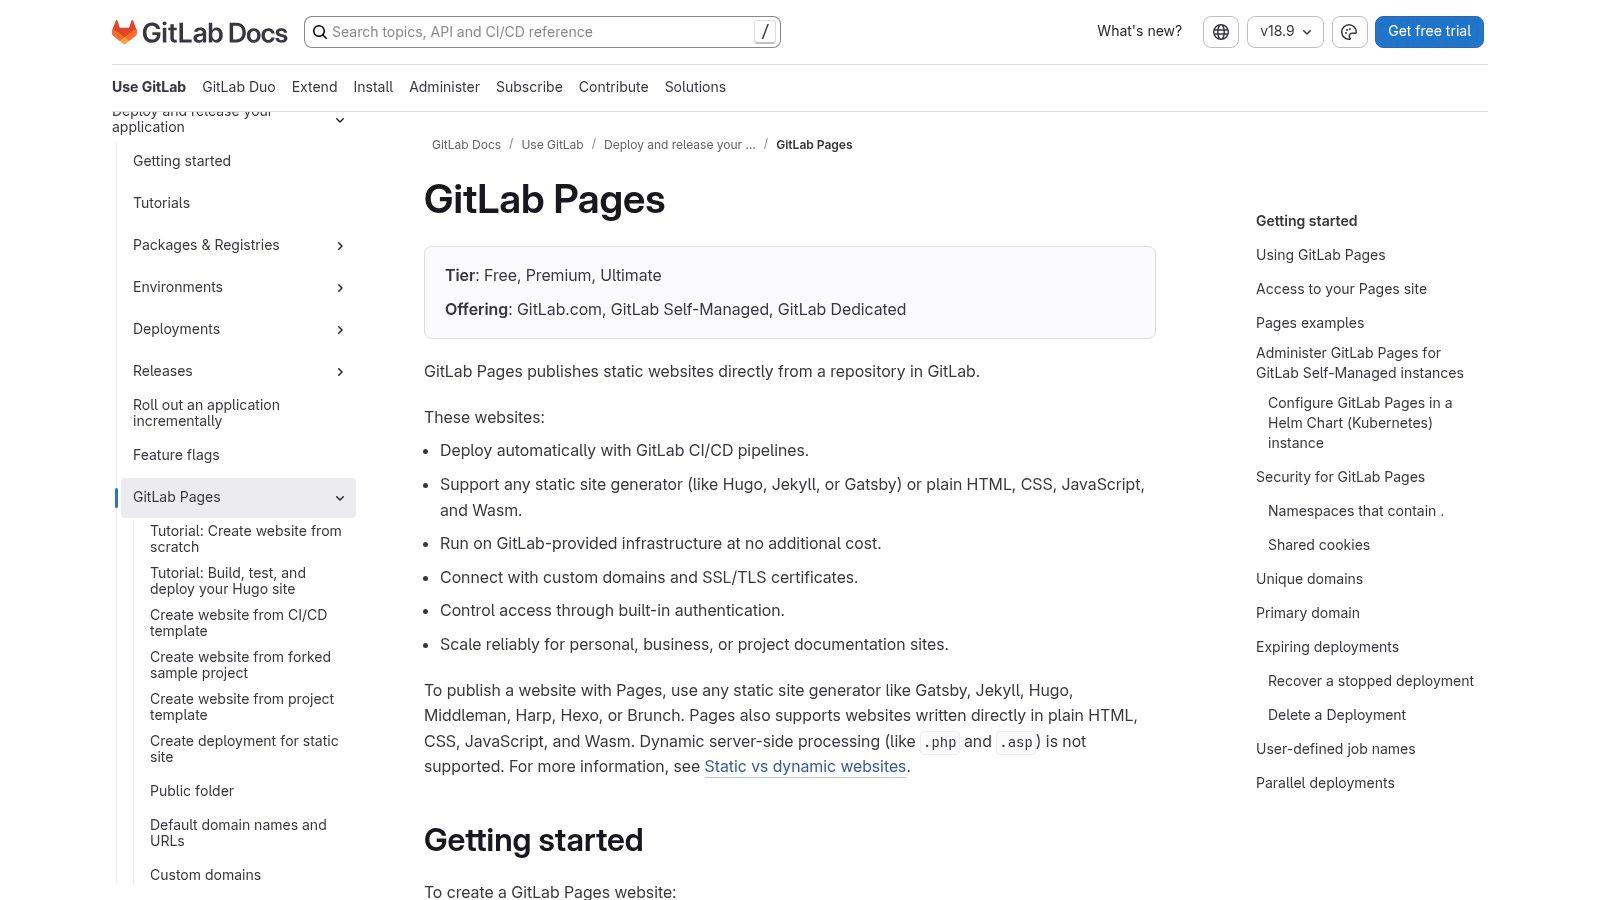Select the Administer menu item
1600x900 pixels.
tap(444, 87)
